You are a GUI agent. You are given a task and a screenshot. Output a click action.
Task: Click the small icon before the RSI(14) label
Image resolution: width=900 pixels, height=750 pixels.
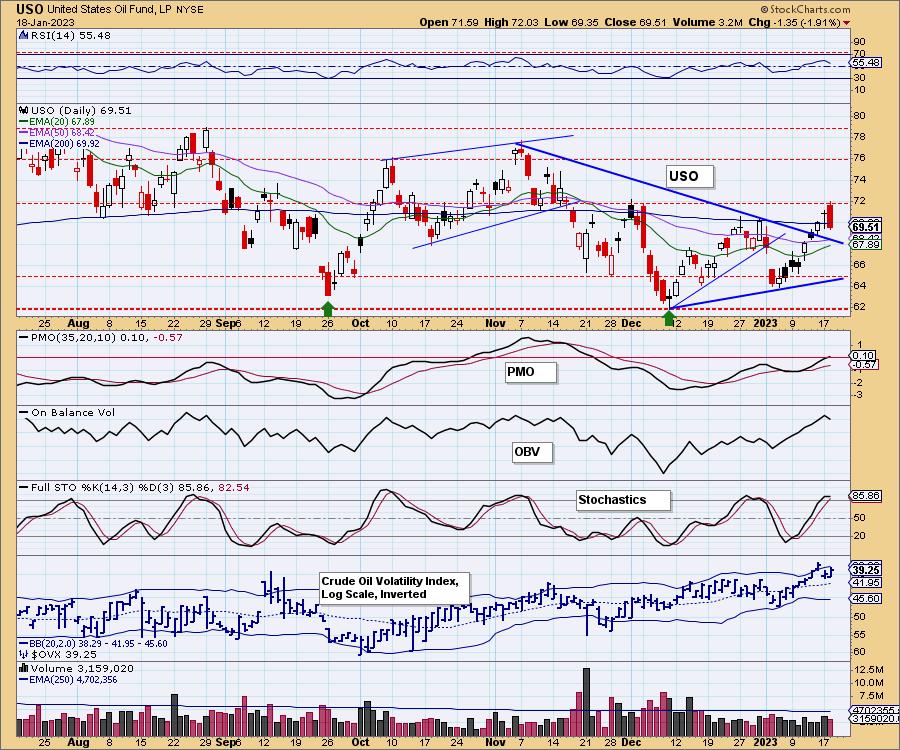24,35
